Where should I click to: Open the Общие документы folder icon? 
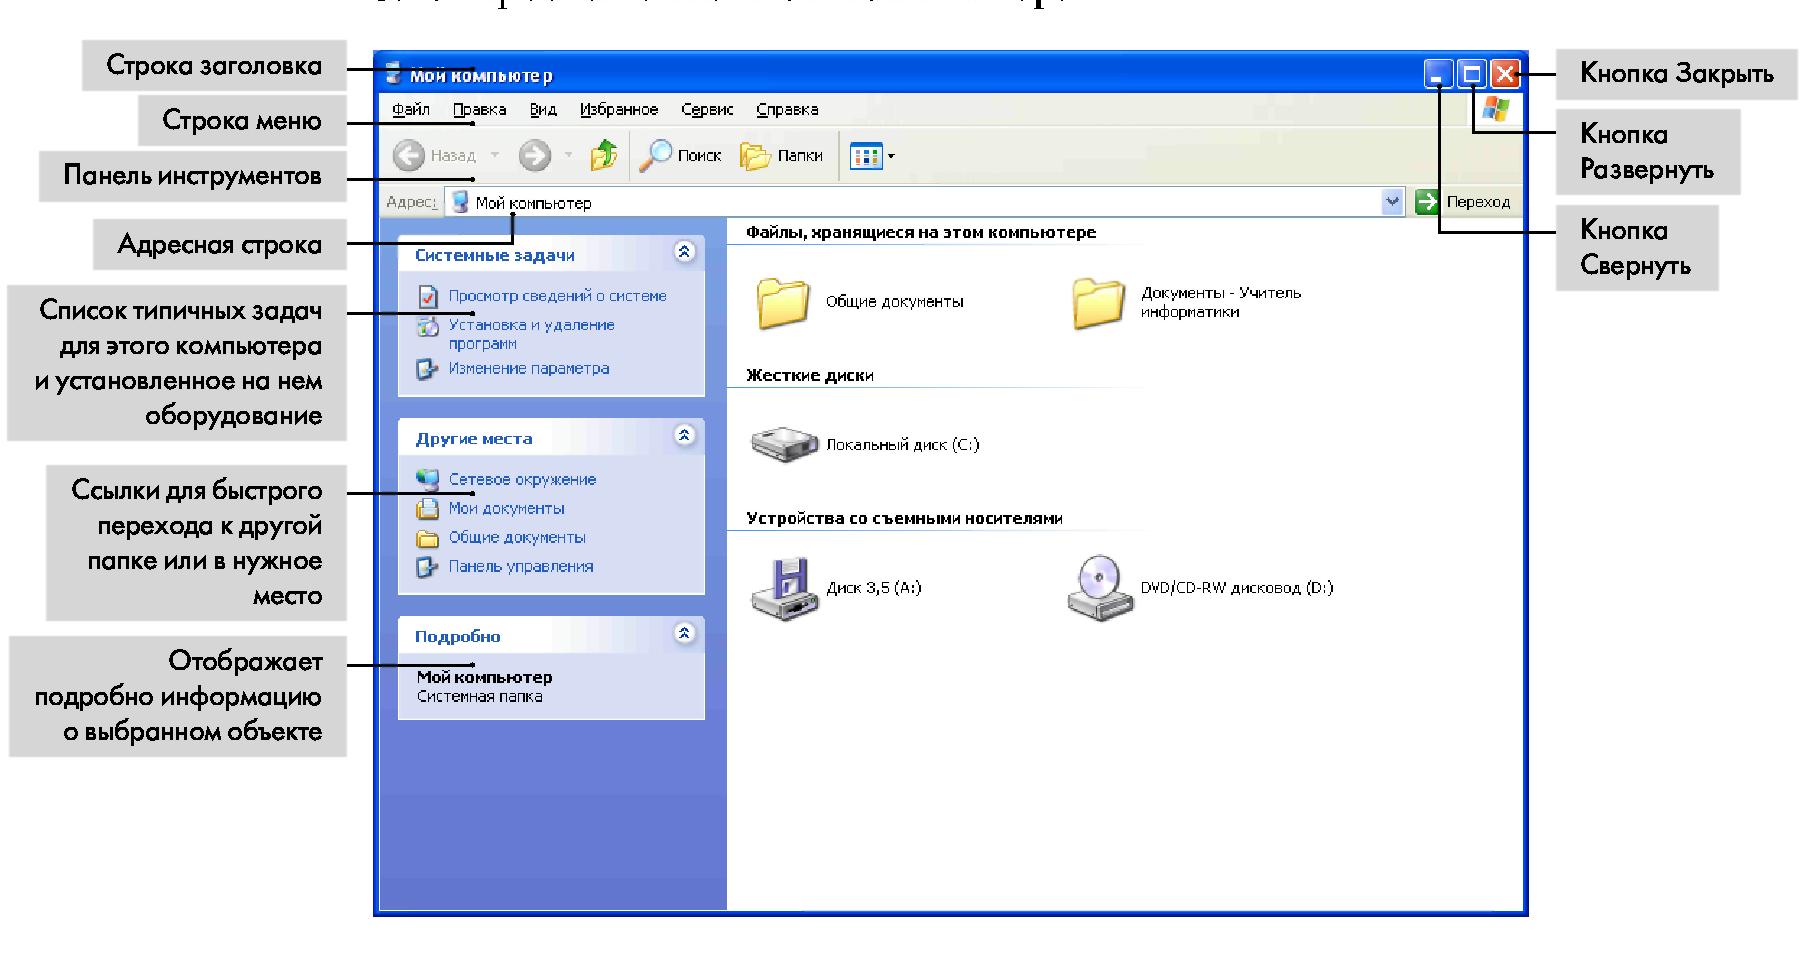pyautogui.click(x=783, y=302)
